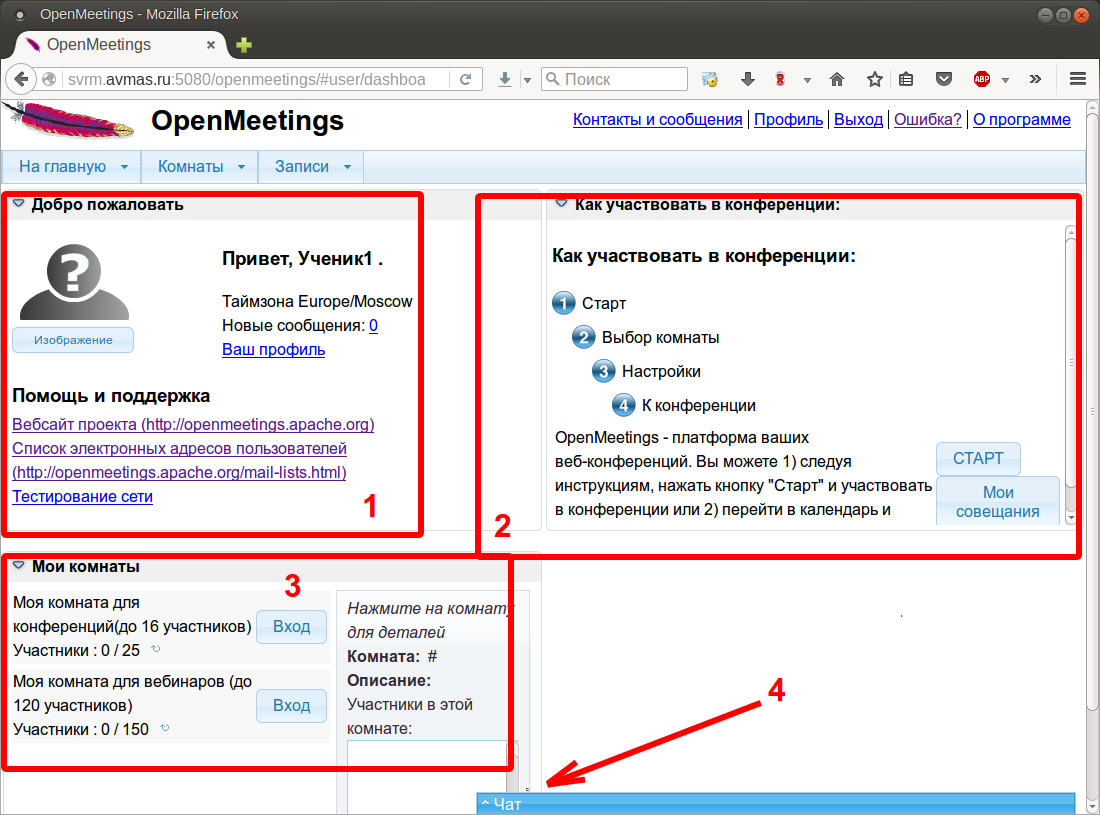This screenshot has width=1100, height=815.
Task: Open Вебсайт проекта apache.org link
Action: pos(193,424)
